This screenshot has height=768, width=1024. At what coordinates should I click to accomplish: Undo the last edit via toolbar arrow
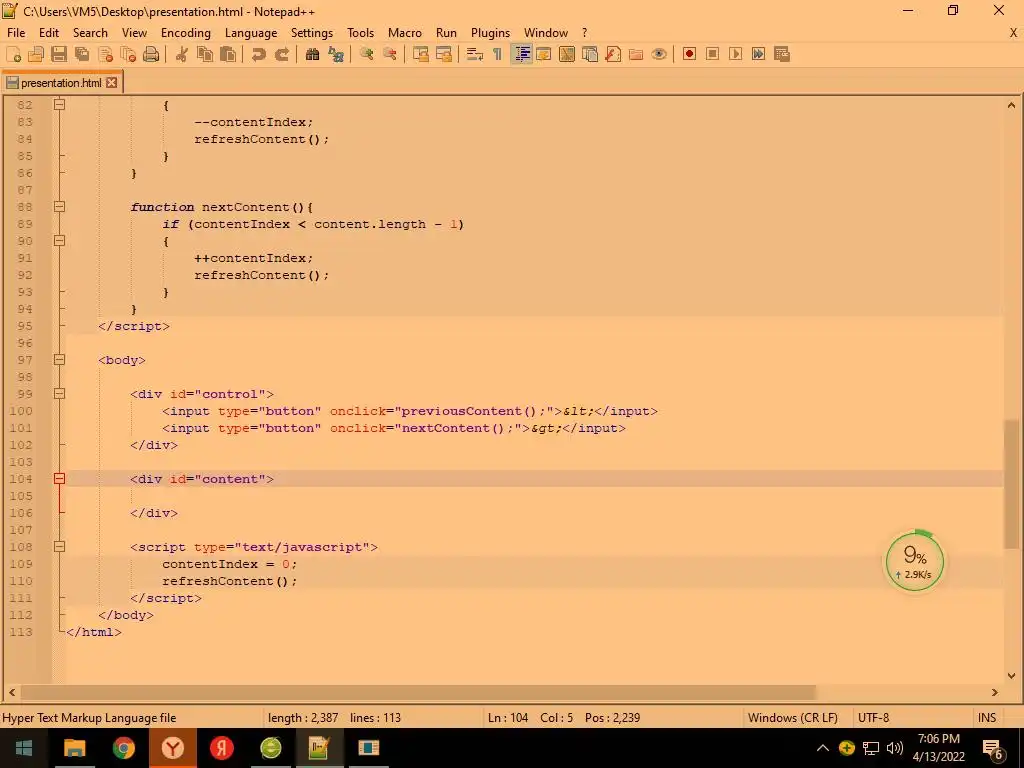[259, 54]
